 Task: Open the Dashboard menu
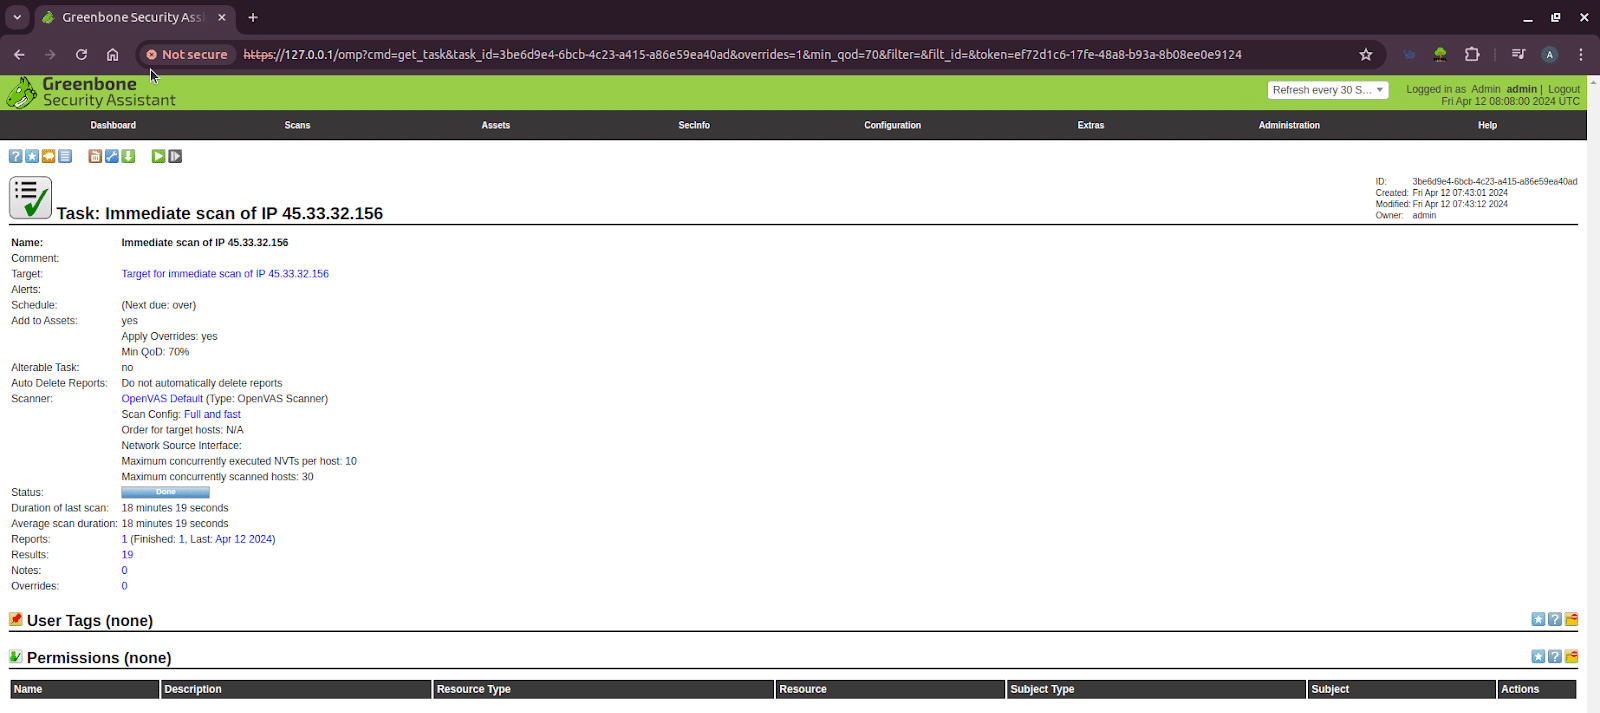click(113, 125)
